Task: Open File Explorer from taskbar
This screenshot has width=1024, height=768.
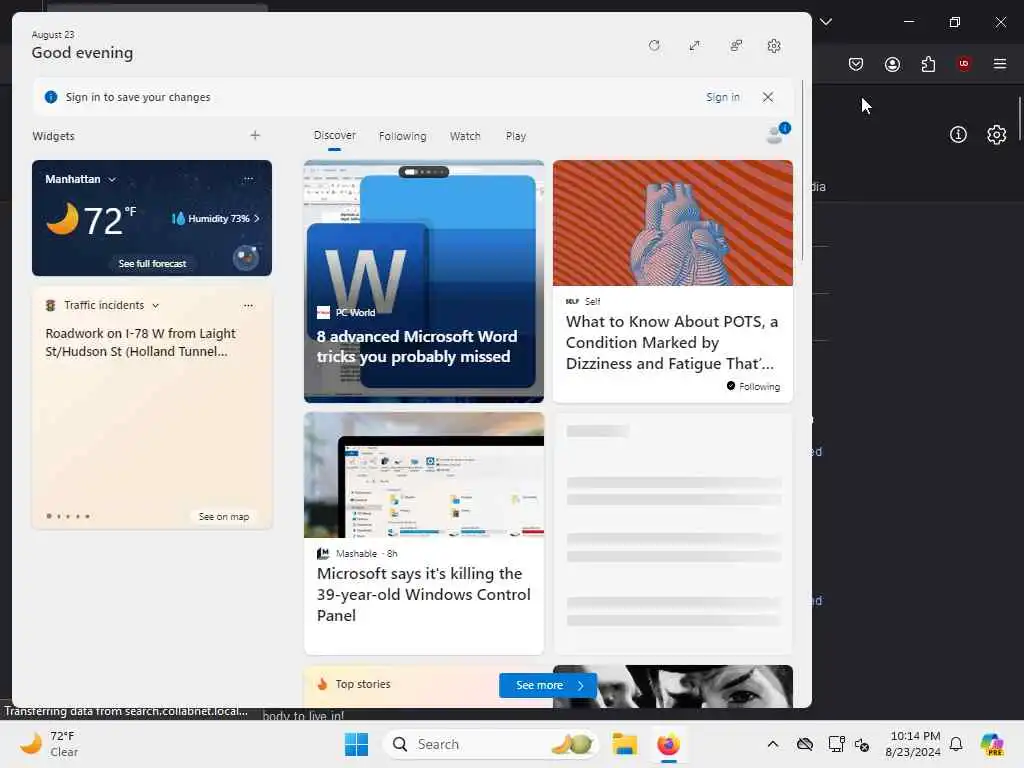Action: pos(624,744)
